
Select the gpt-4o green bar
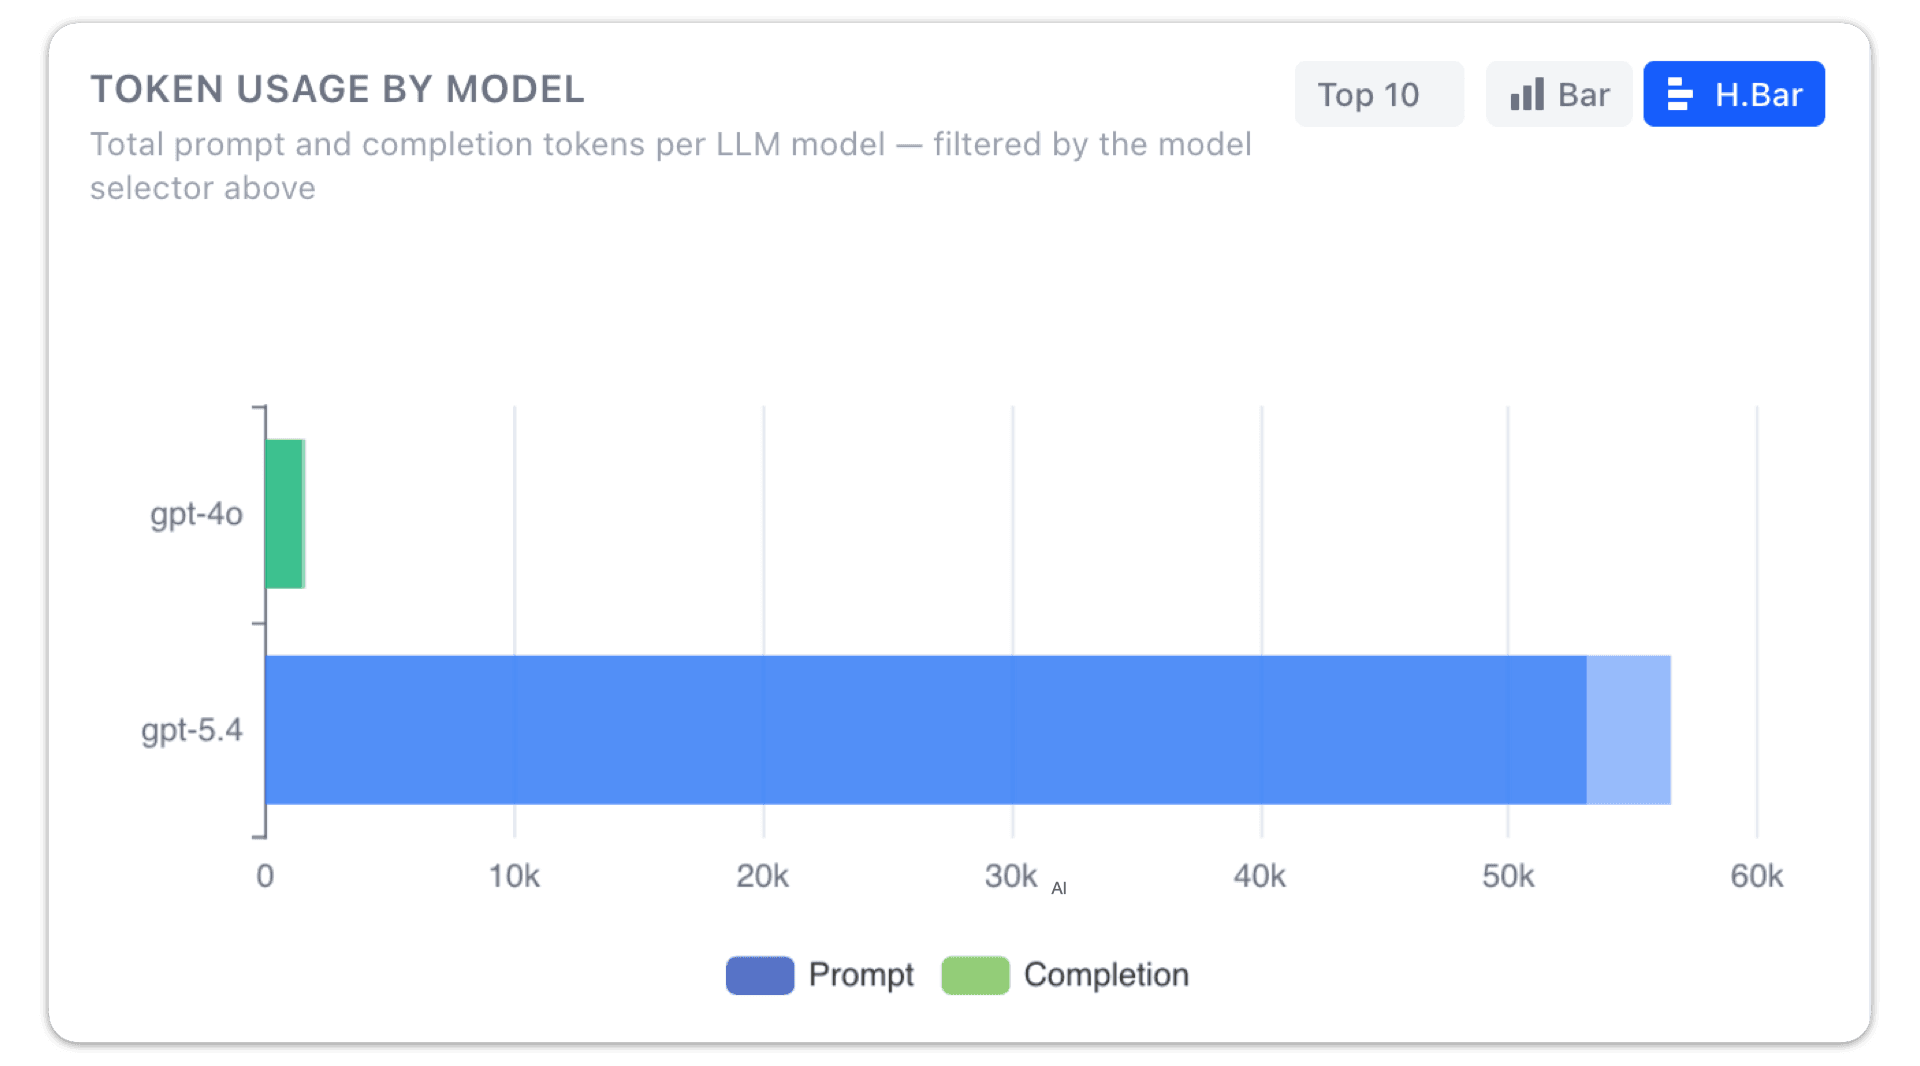pos(285,514)
